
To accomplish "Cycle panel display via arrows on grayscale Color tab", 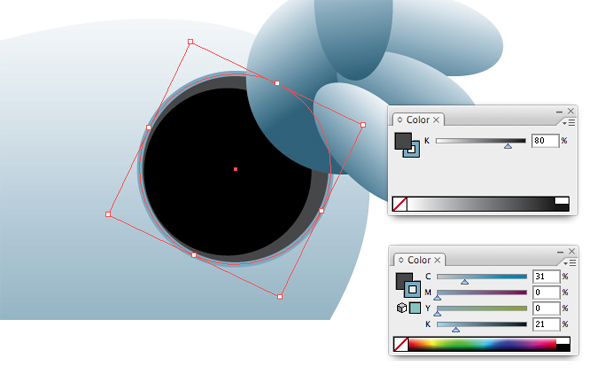I will [399, 120].
